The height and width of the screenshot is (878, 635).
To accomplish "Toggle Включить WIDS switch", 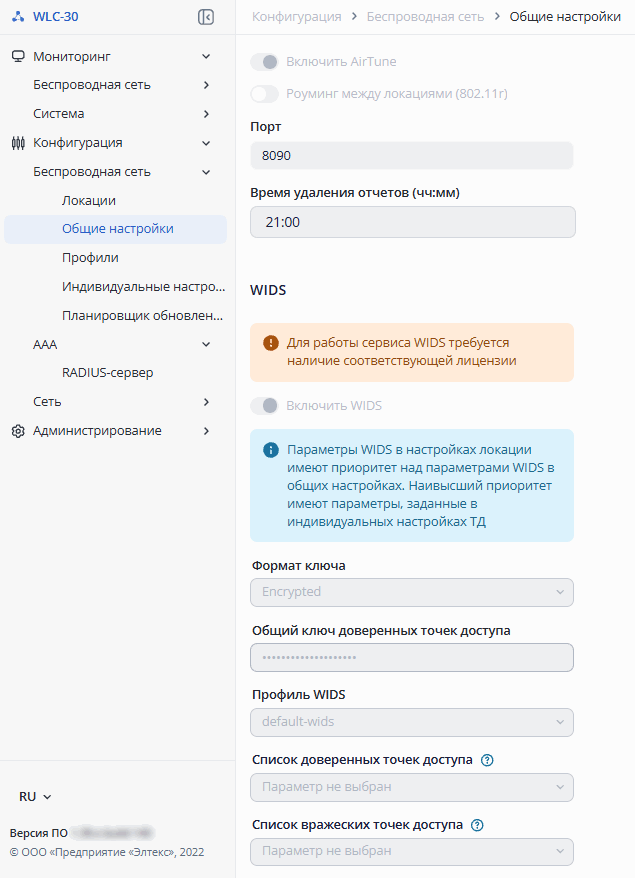I will (x=264, y=406).
